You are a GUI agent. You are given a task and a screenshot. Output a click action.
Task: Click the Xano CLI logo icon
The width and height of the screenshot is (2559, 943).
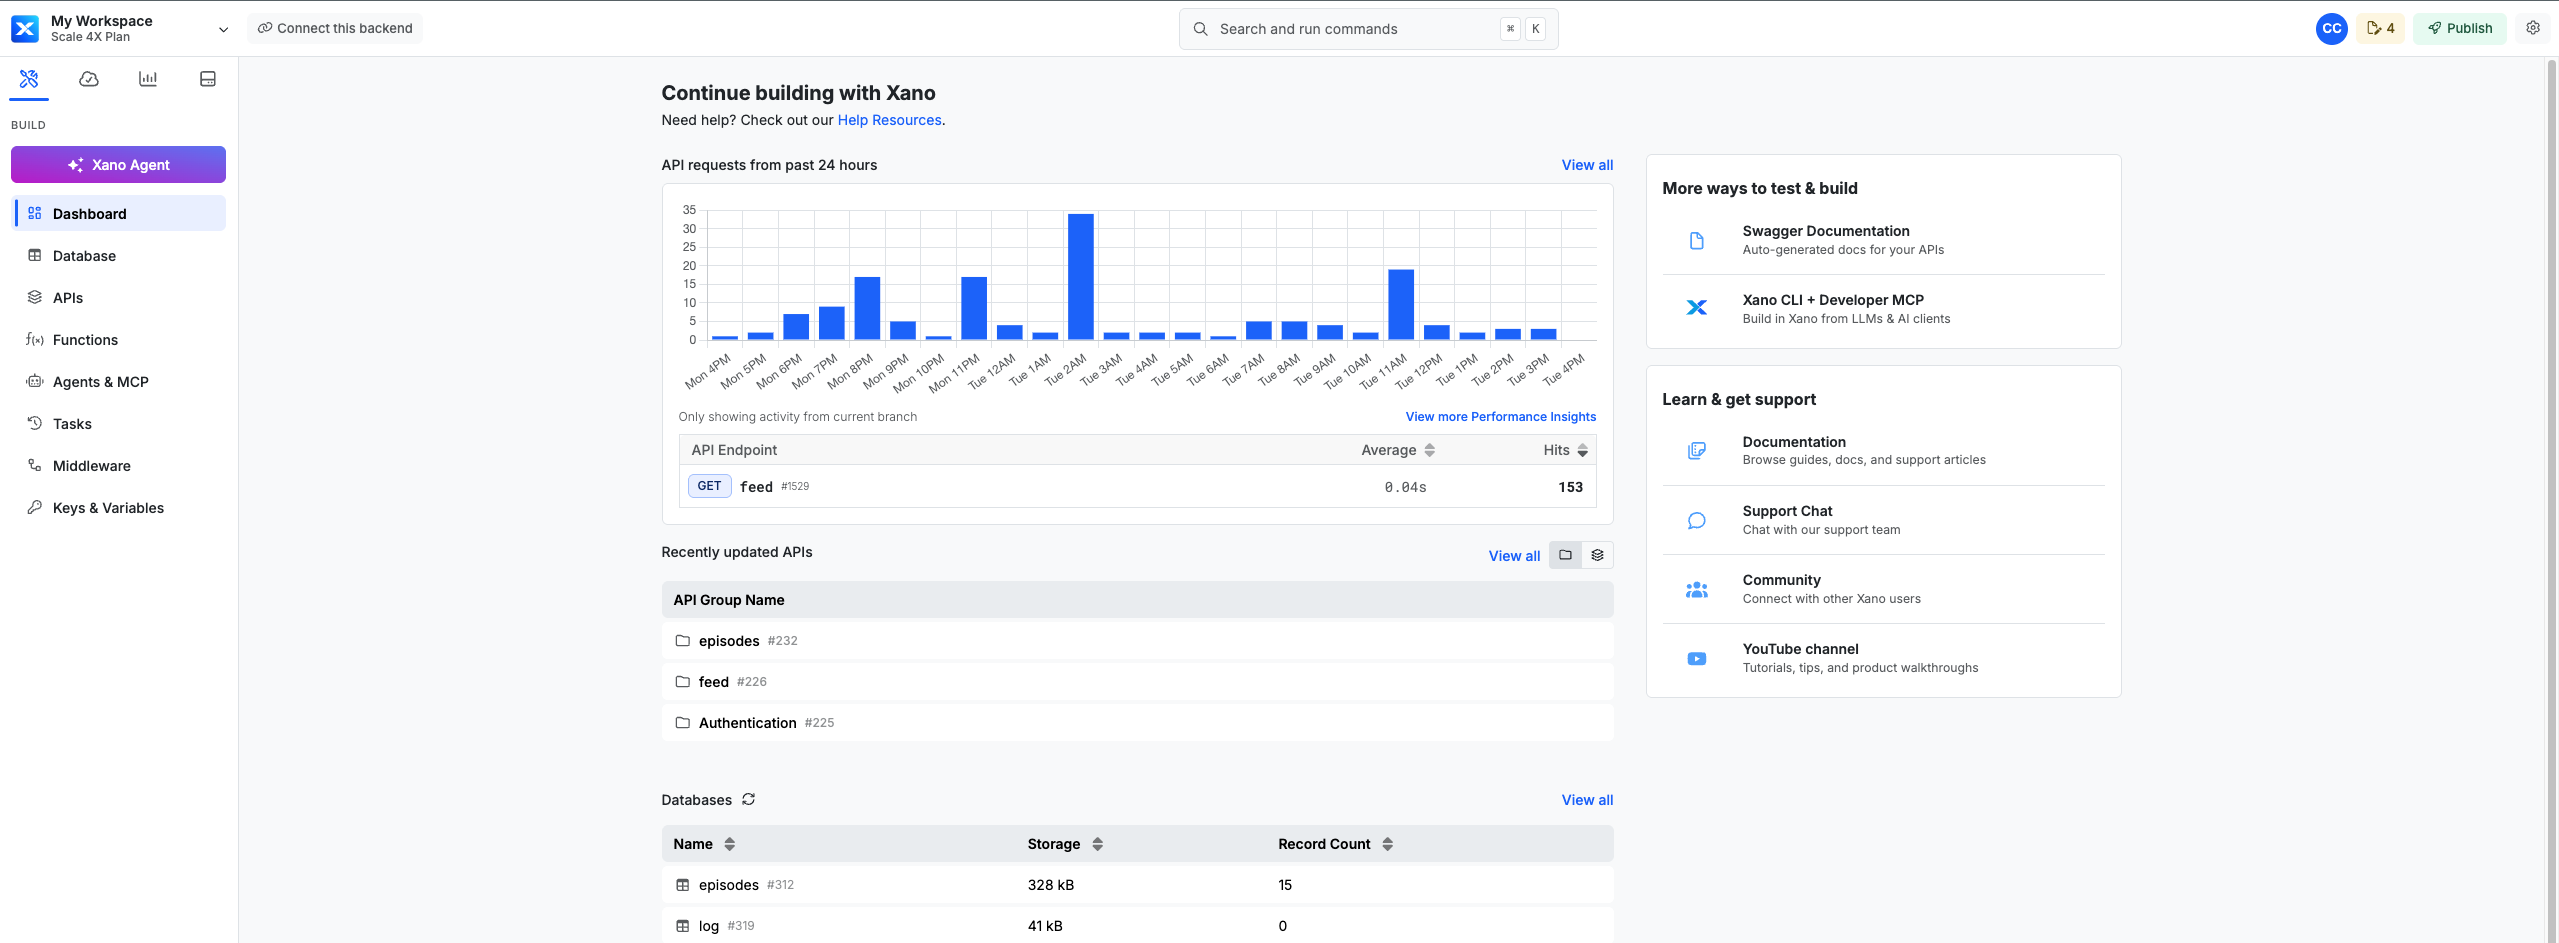pos(1697,308)
